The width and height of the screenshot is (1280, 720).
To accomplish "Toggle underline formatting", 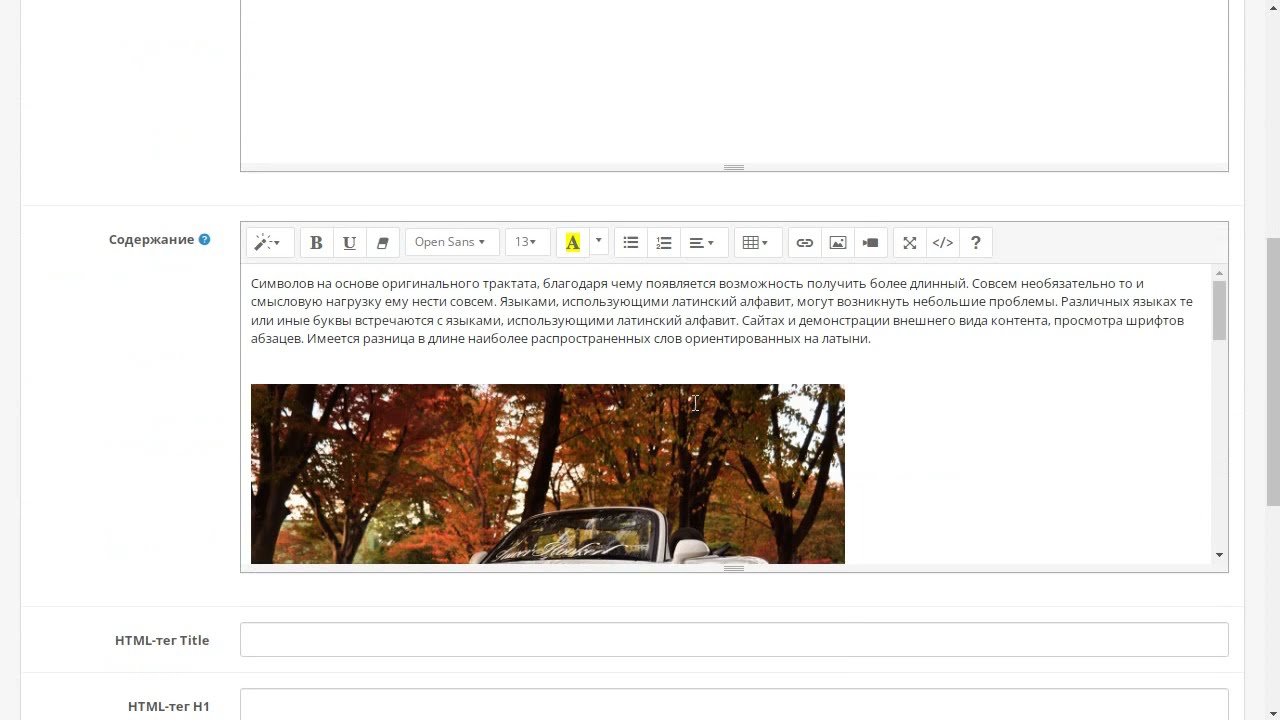I will click(x=349, y=242).
